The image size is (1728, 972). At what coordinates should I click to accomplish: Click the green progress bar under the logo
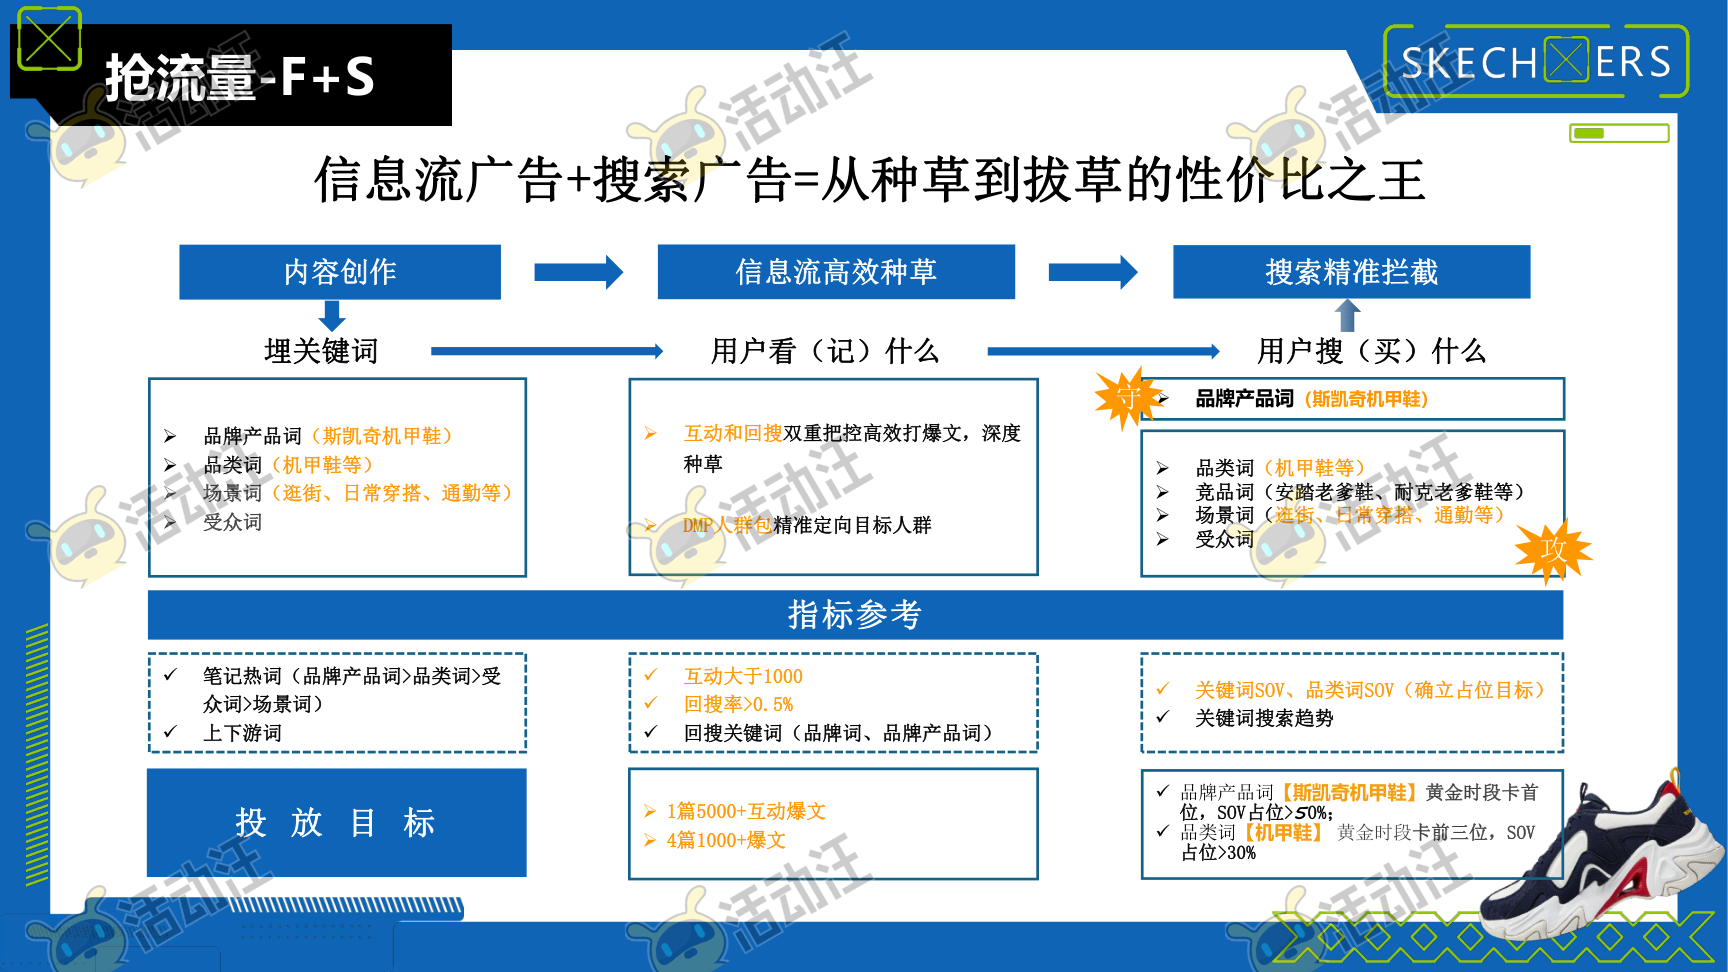(x=1619, y=133)
